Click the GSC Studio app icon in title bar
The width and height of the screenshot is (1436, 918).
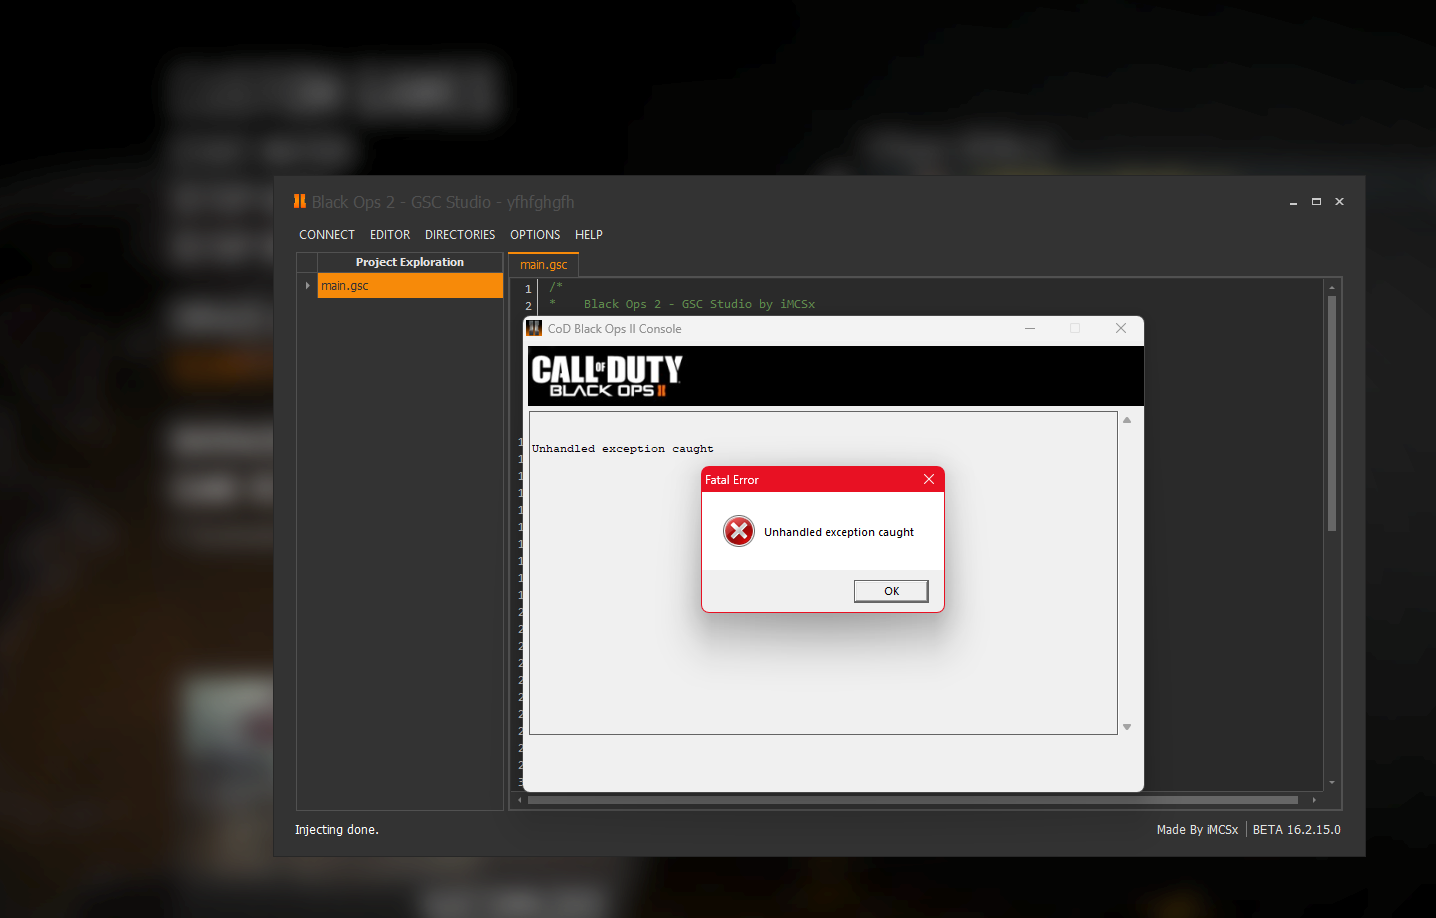[x=299, y=201]
